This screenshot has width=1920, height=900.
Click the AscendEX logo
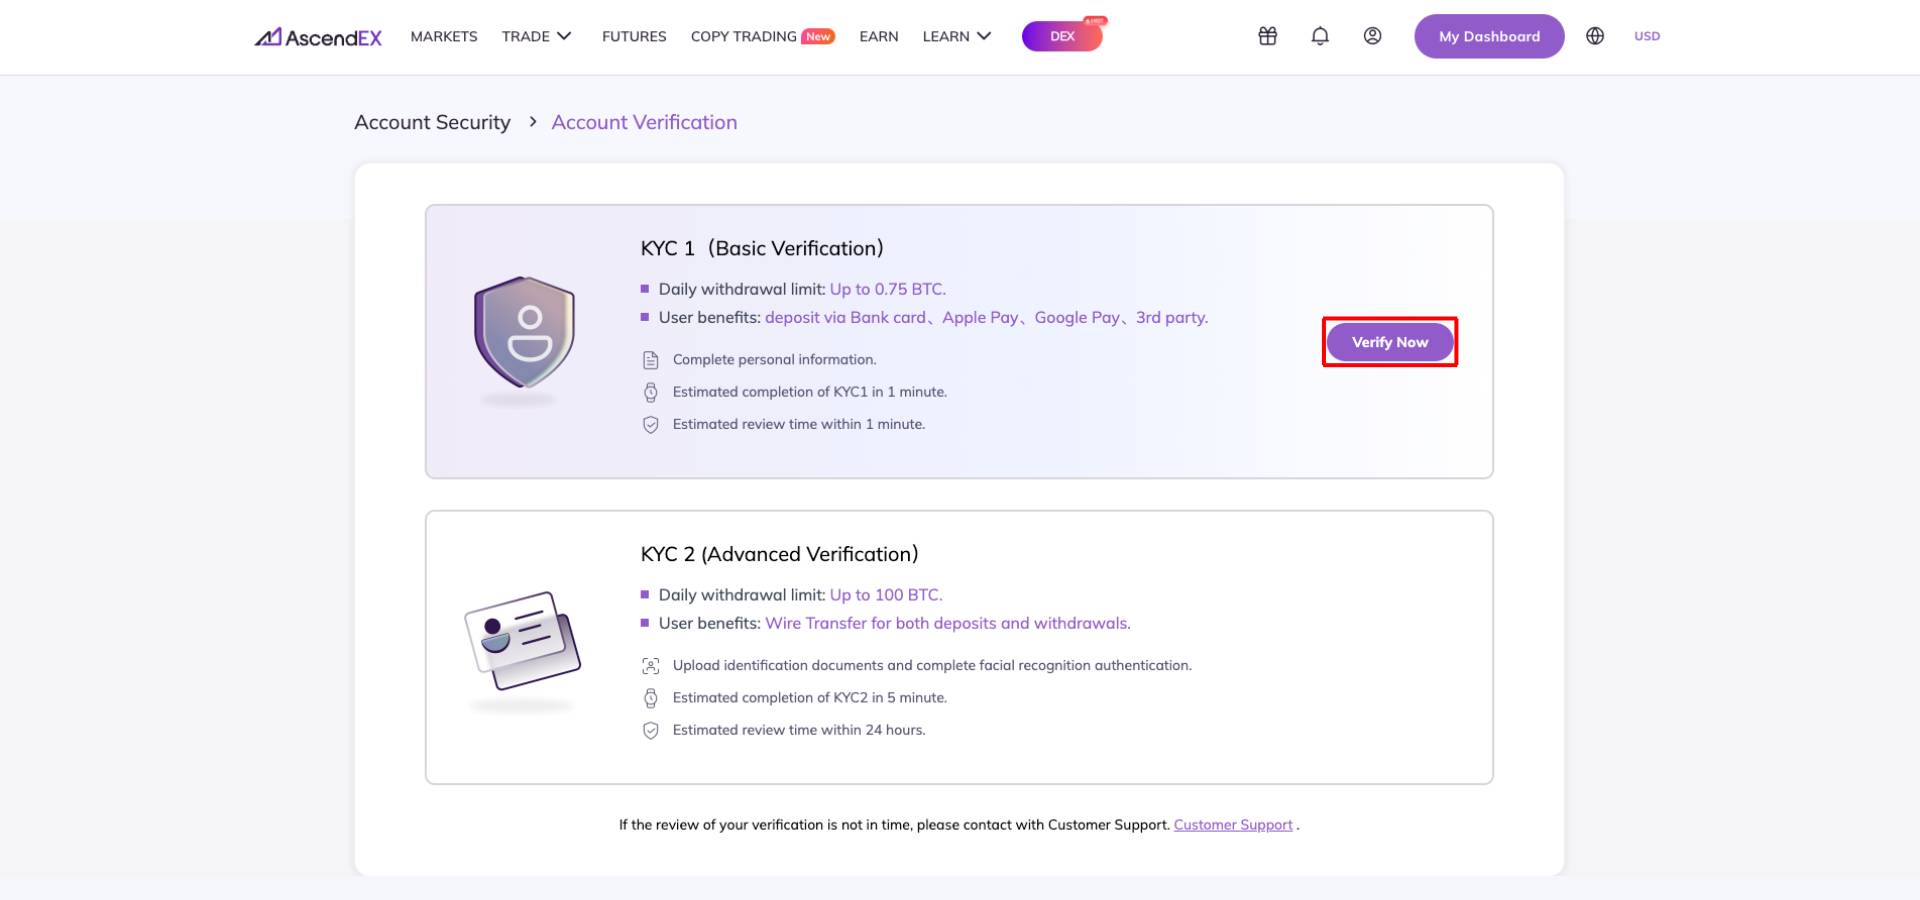tap(318, 37)
